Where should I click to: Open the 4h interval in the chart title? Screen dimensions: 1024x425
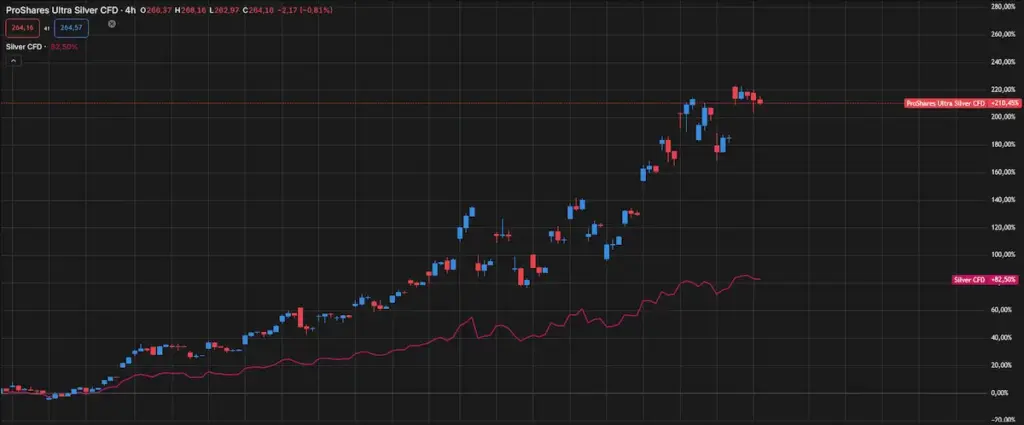(x=128, y=9)
